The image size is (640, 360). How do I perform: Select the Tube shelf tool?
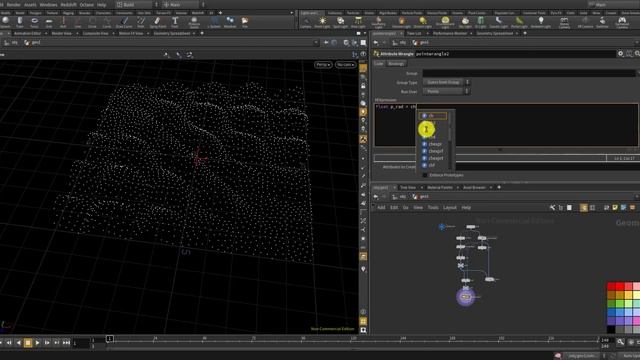20,22
